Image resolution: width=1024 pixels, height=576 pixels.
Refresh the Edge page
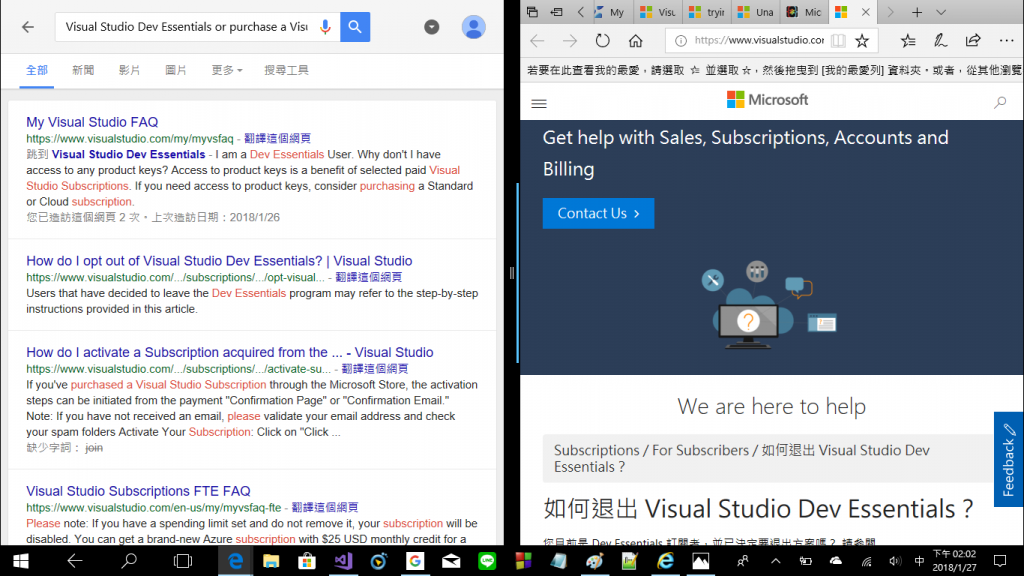point(603,40)
